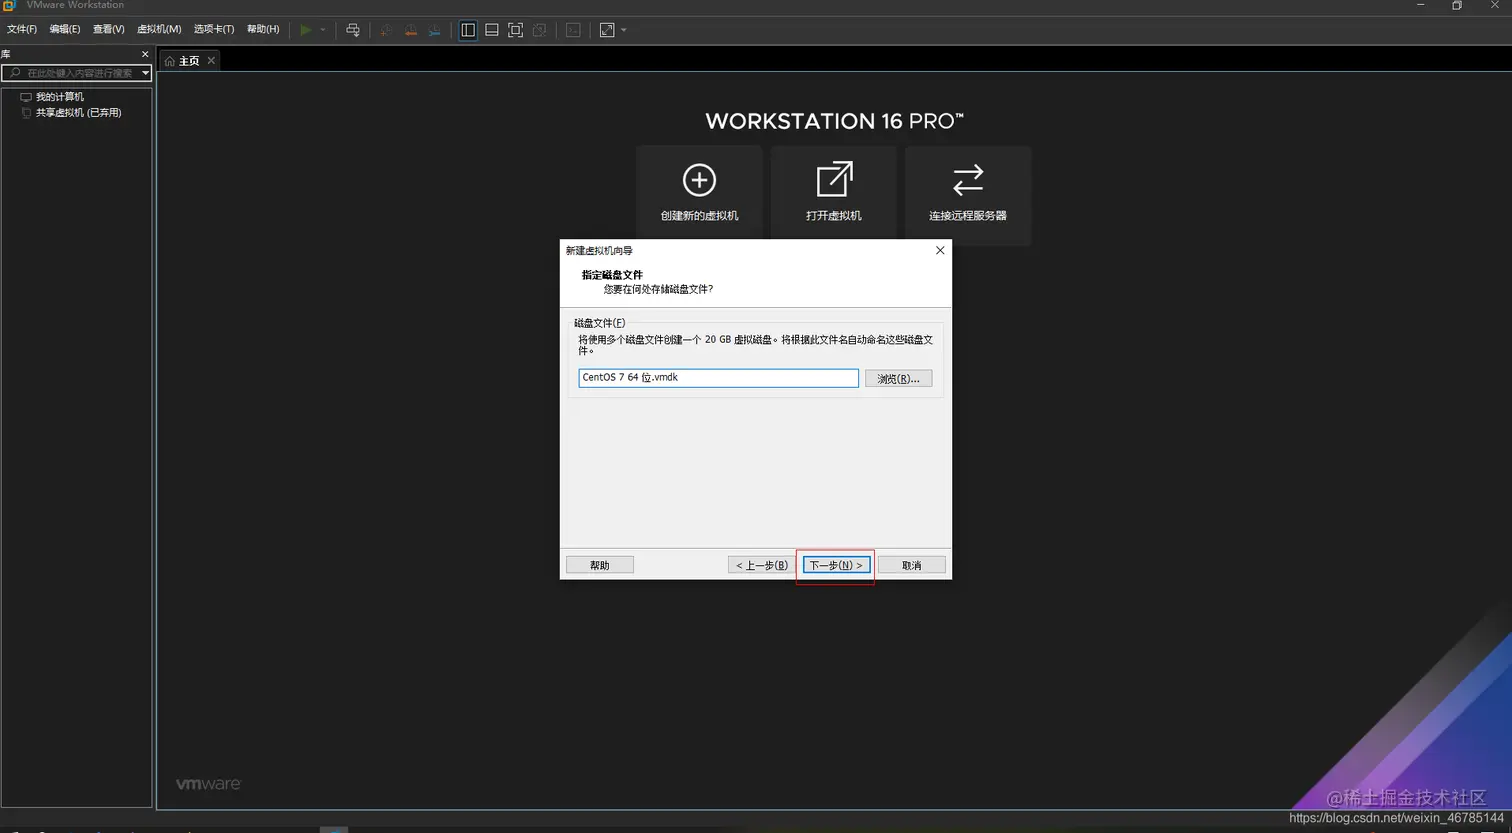
Task: Open the 选项卡(T) menu
Action: 214,30
